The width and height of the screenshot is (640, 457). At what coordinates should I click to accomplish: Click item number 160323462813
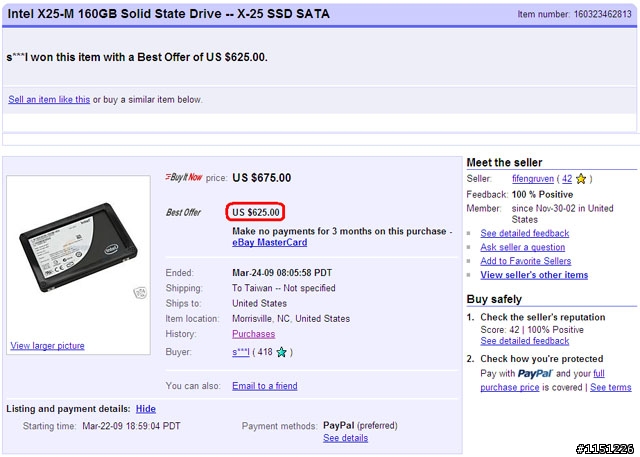[602, 14]
